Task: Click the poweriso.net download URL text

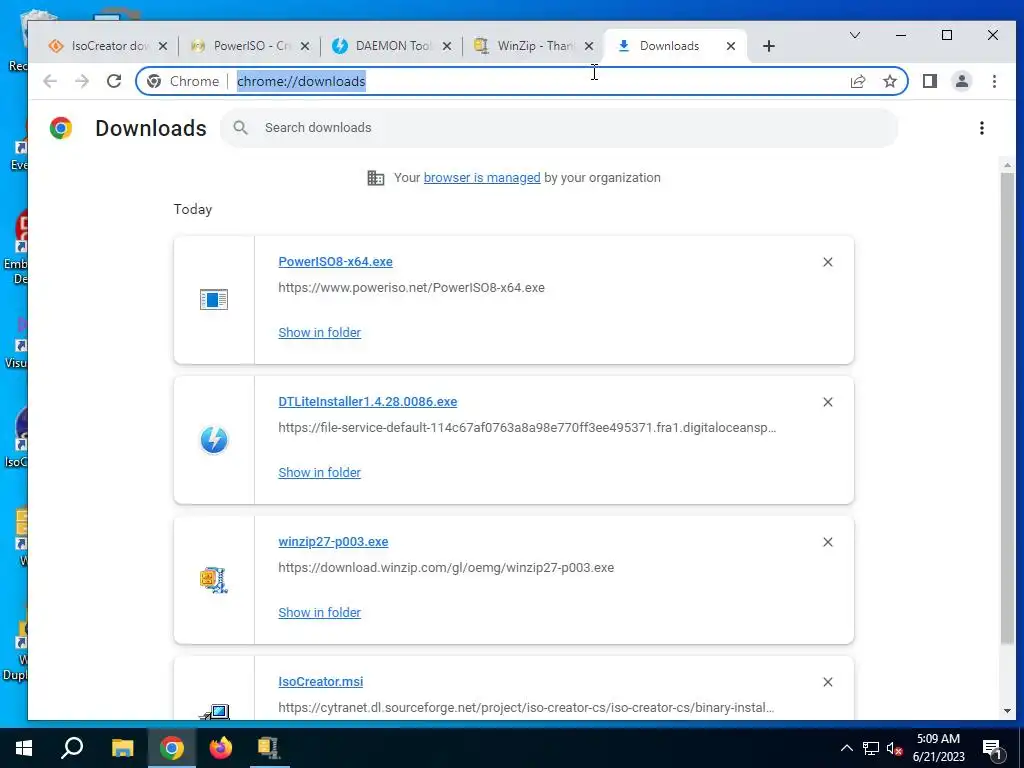Action: coord(411,287)
